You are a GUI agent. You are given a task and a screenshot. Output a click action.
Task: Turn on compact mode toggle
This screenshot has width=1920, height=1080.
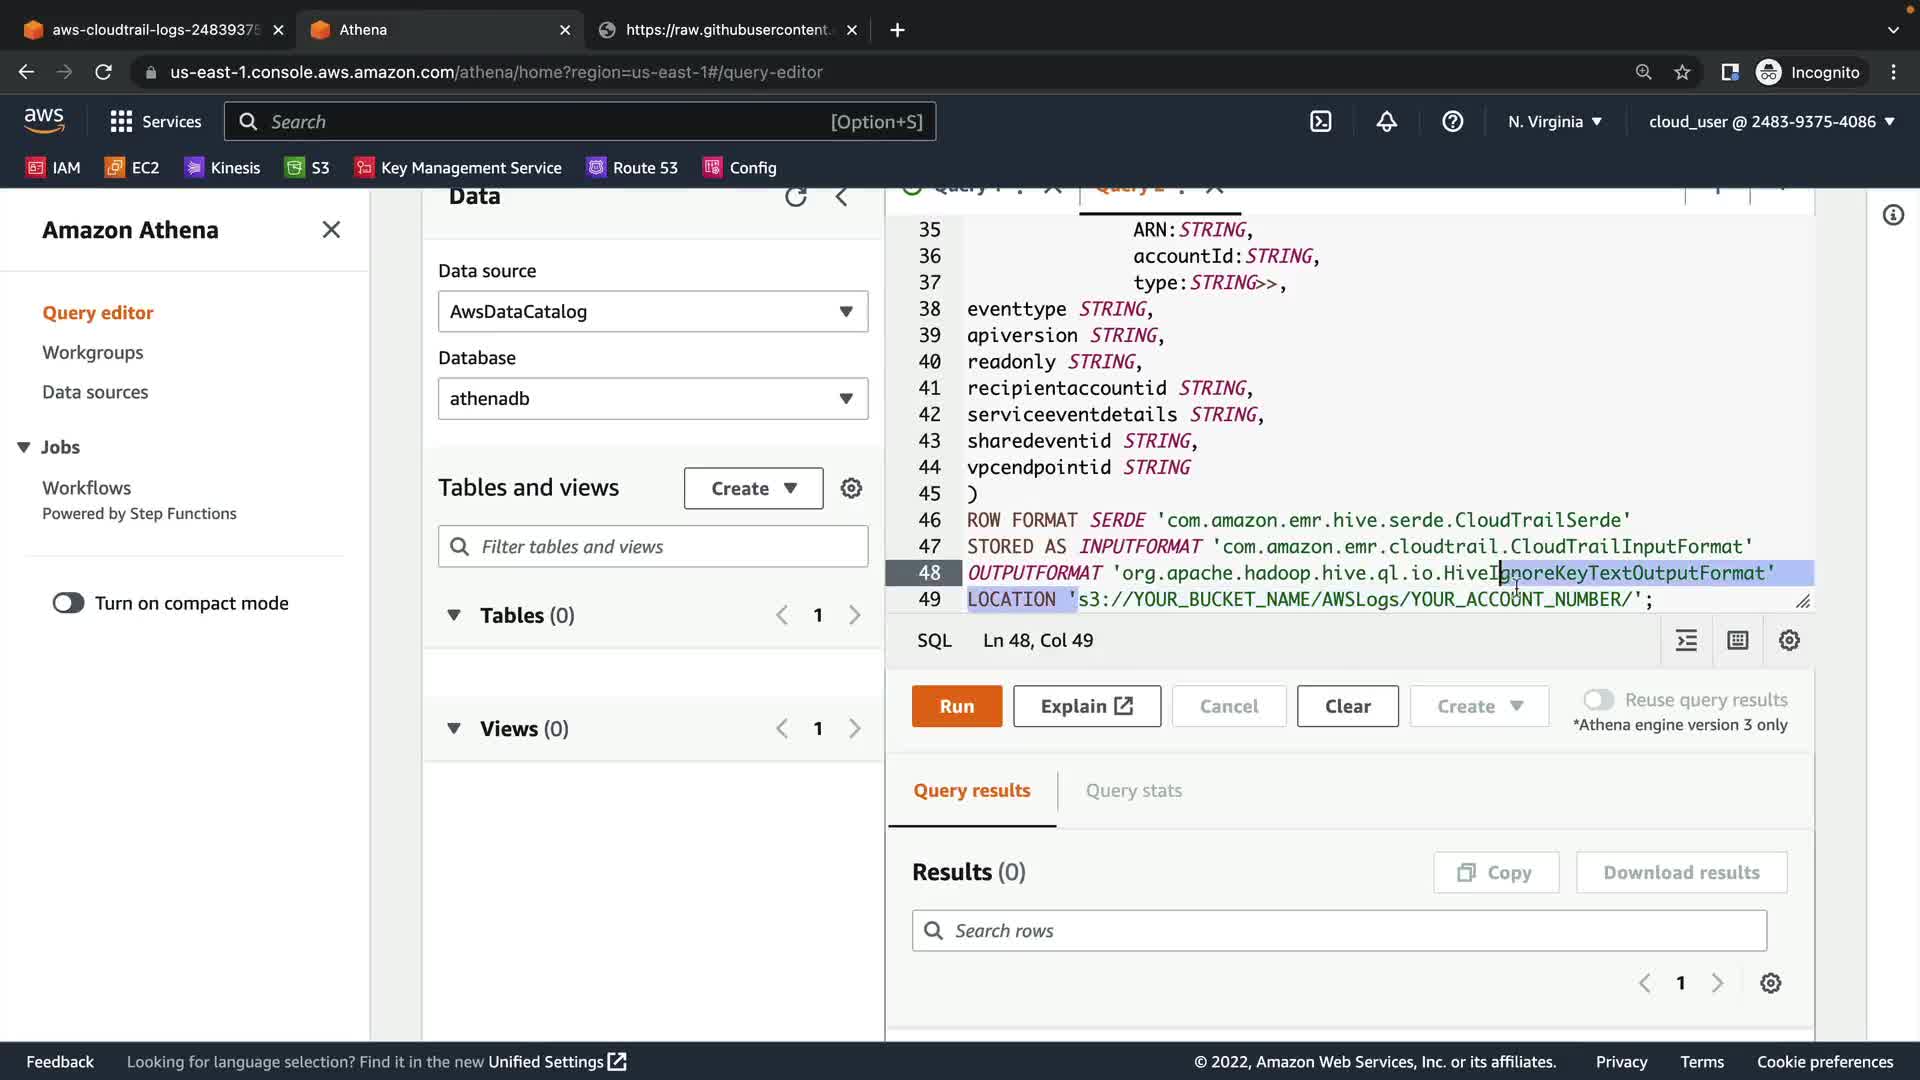69,603
